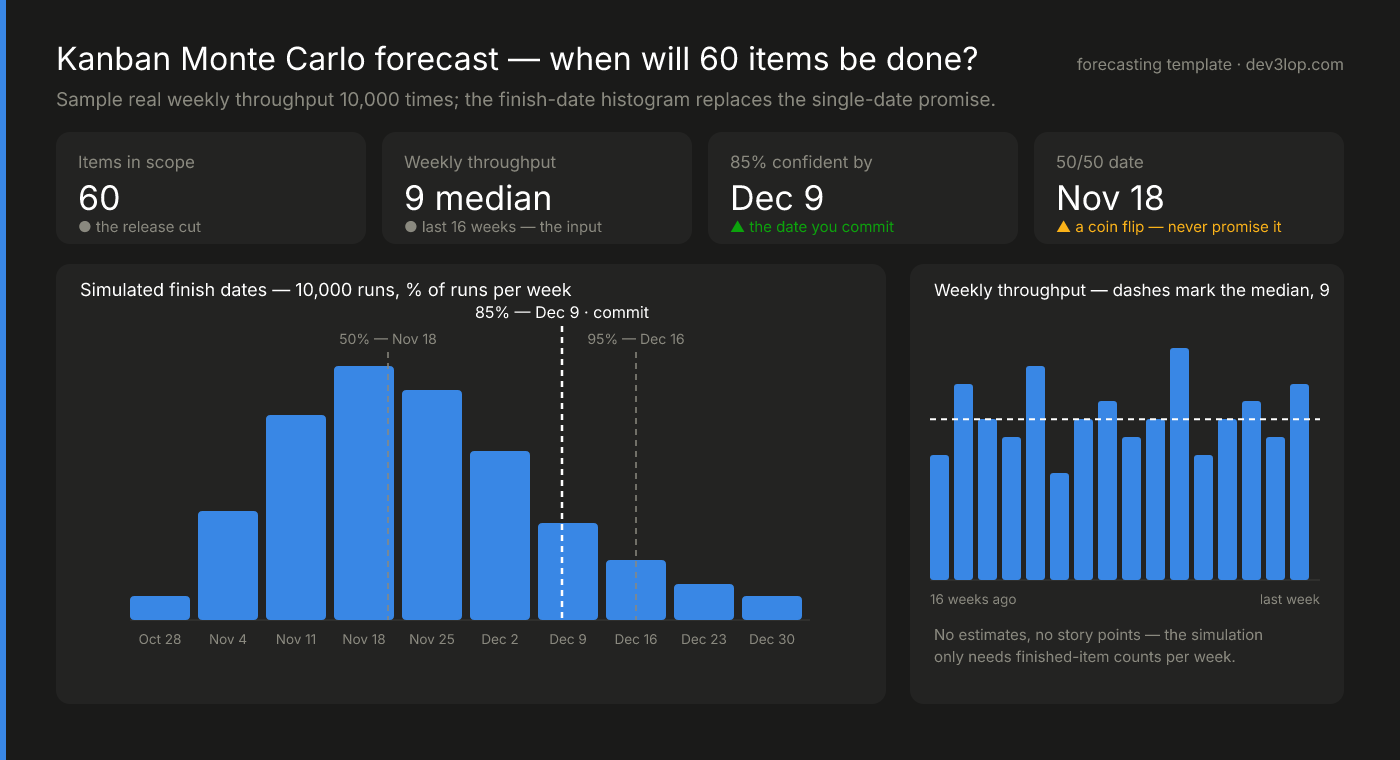The width and height of the screenshot is (1400, 760).
Task: Select the 50/50 date Nov 18 card
Action: coord(1189,188)
